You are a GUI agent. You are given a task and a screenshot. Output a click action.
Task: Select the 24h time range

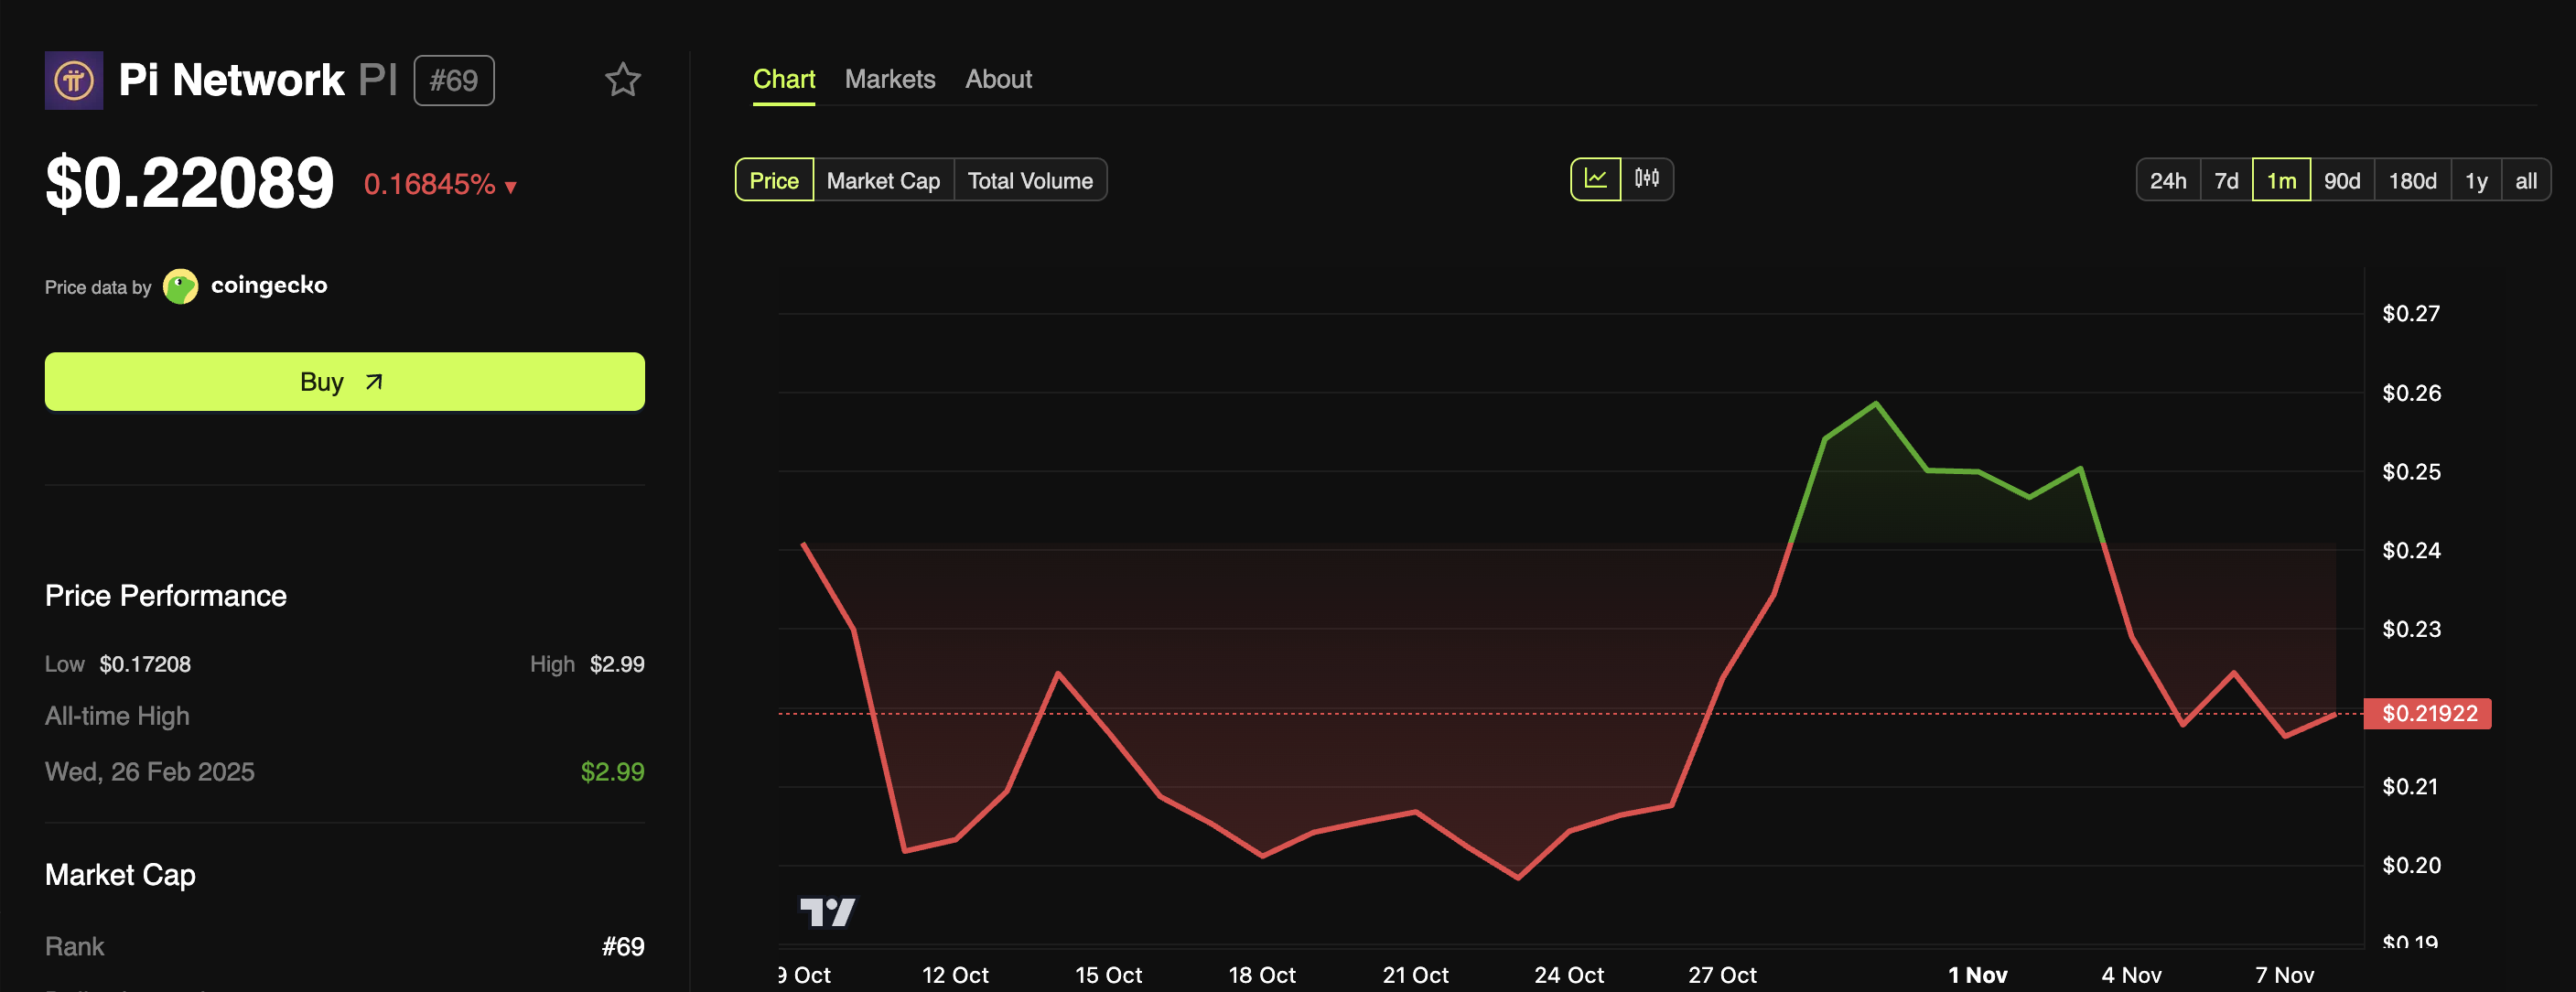pos(2167,181)
